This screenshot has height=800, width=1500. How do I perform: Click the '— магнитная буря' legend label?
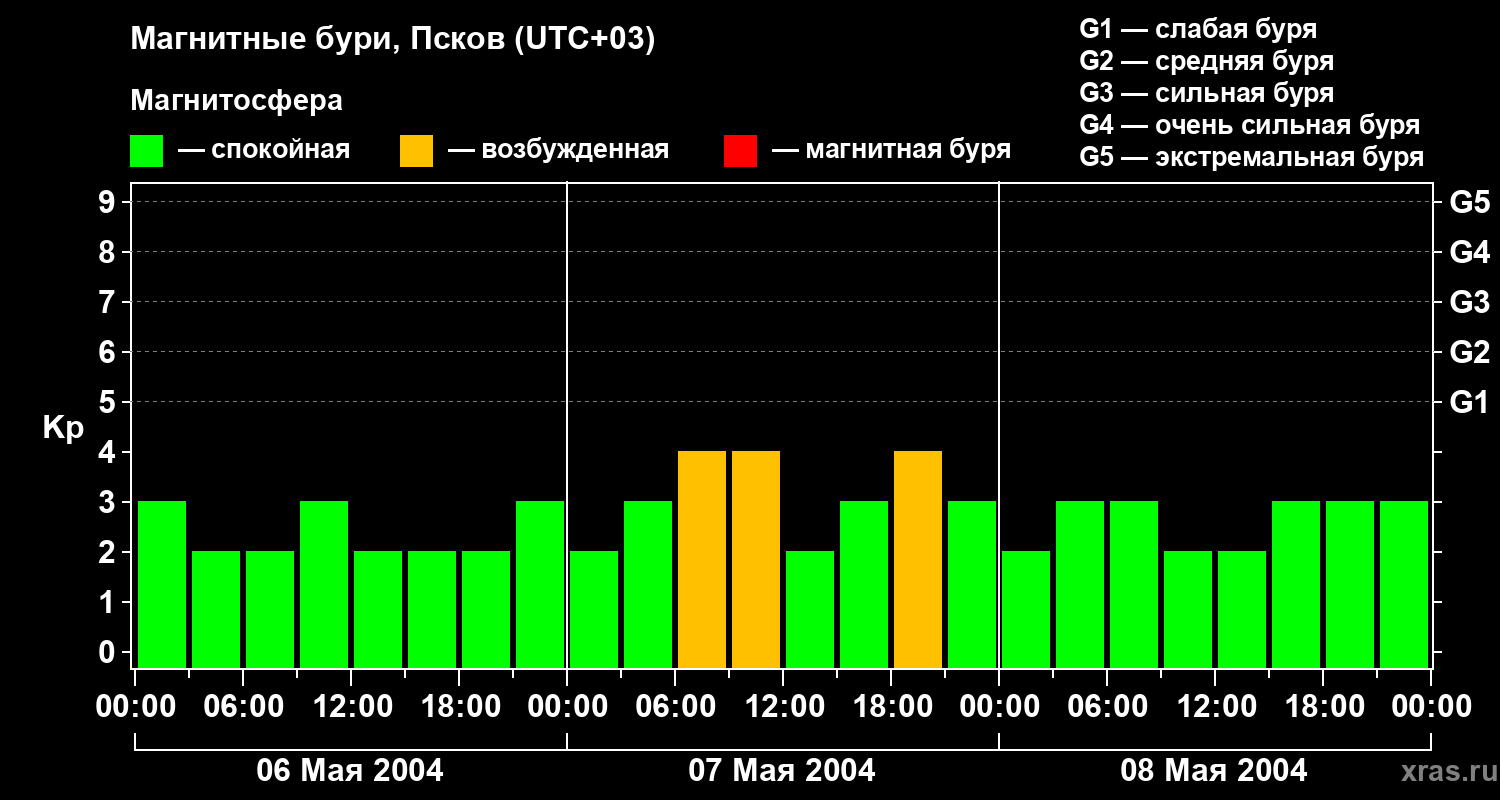[x=891, y=150]
